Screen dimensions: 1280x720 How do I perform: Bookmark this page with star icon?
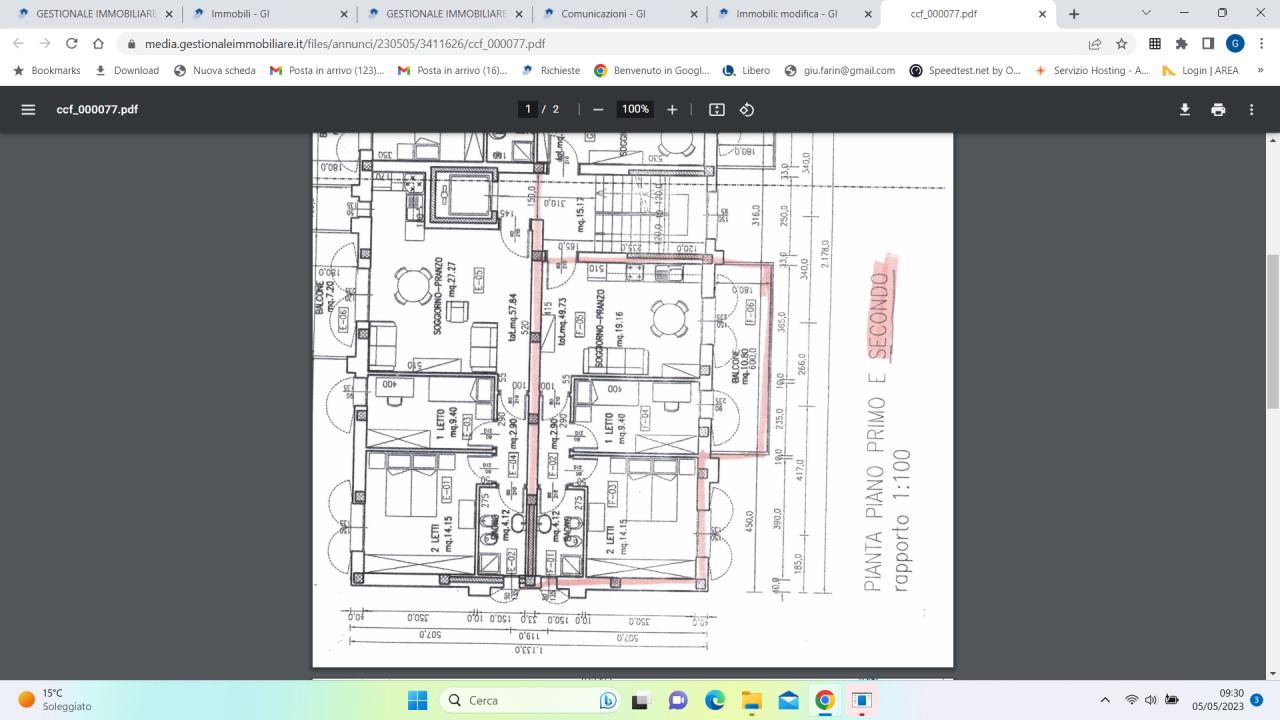point(1122,44)
